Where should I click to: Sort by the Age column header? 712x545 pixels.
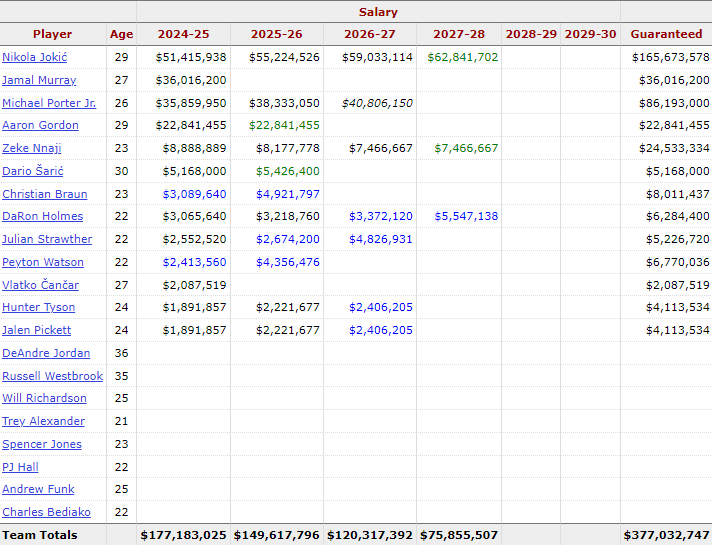tap(122, 34)
